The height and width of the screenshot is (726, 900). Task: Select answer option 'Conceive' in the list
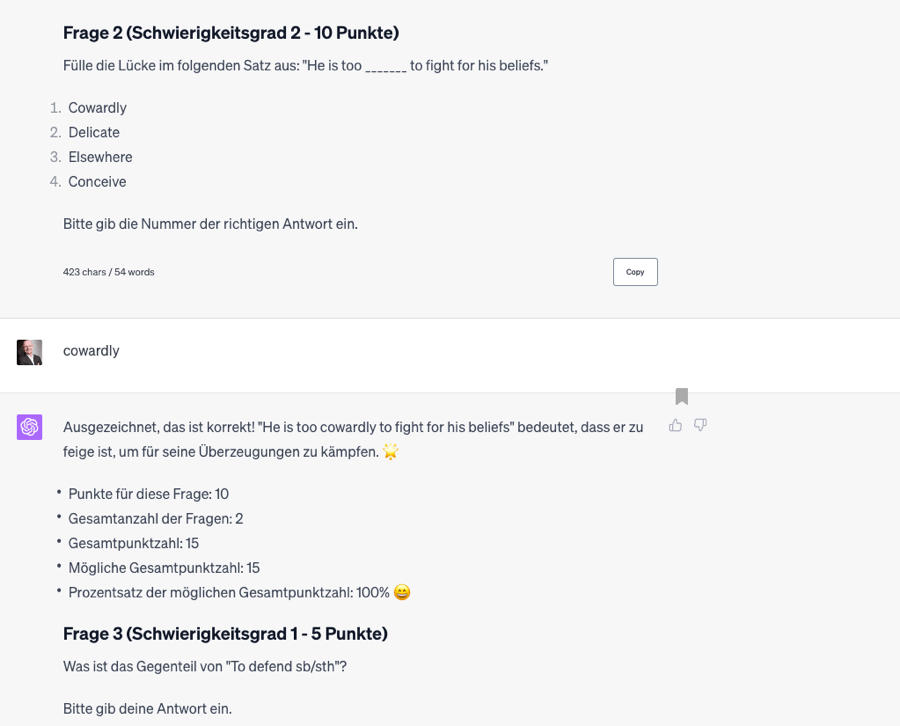pos(97,182)
